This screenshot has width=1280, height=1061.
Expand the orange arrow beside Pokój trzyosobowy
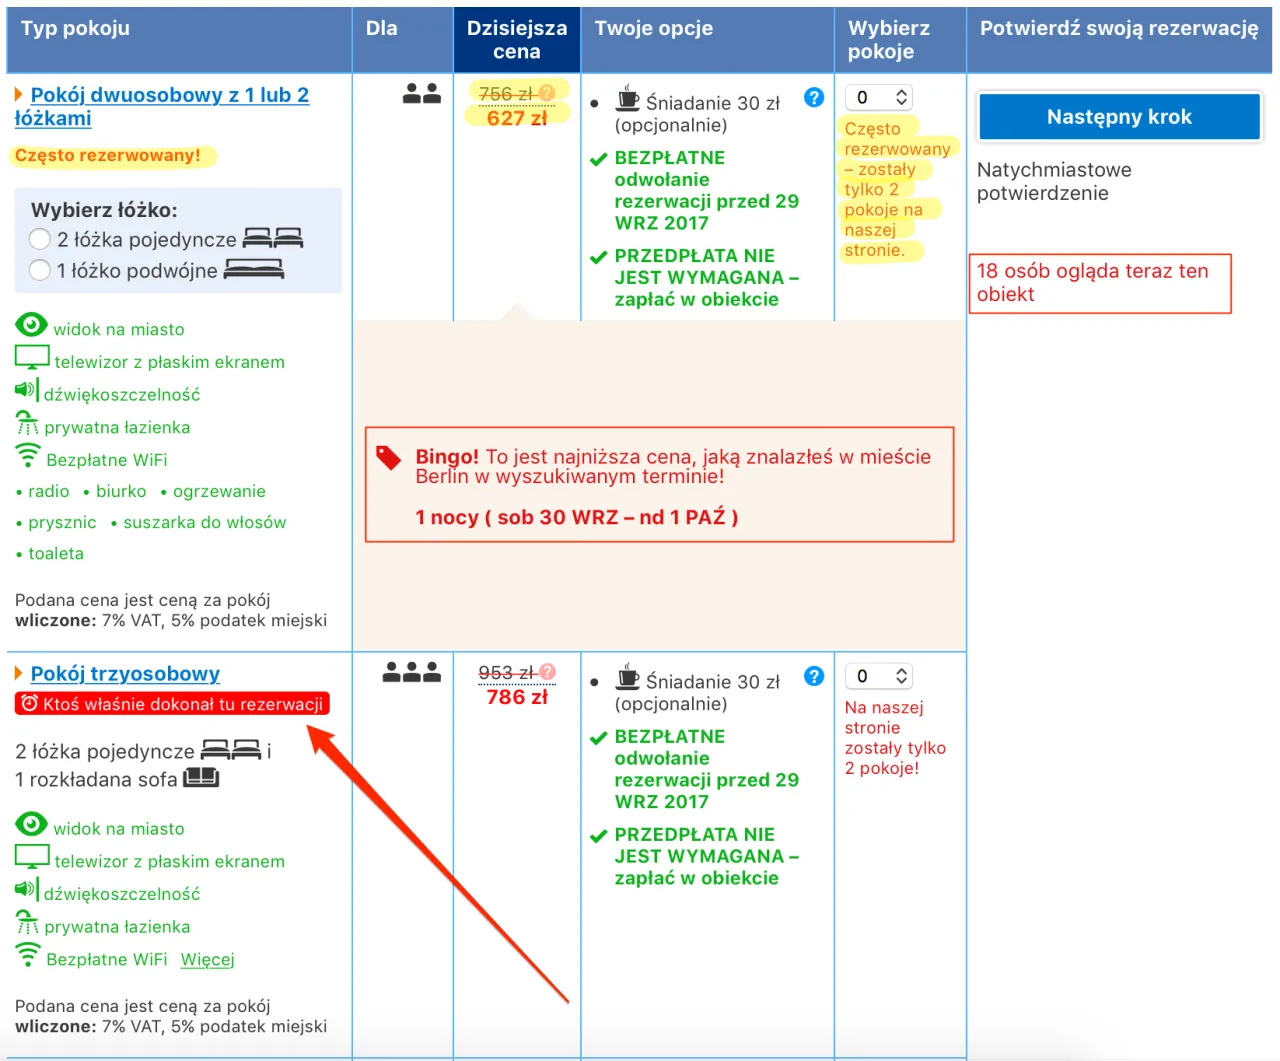coord(19,674)
